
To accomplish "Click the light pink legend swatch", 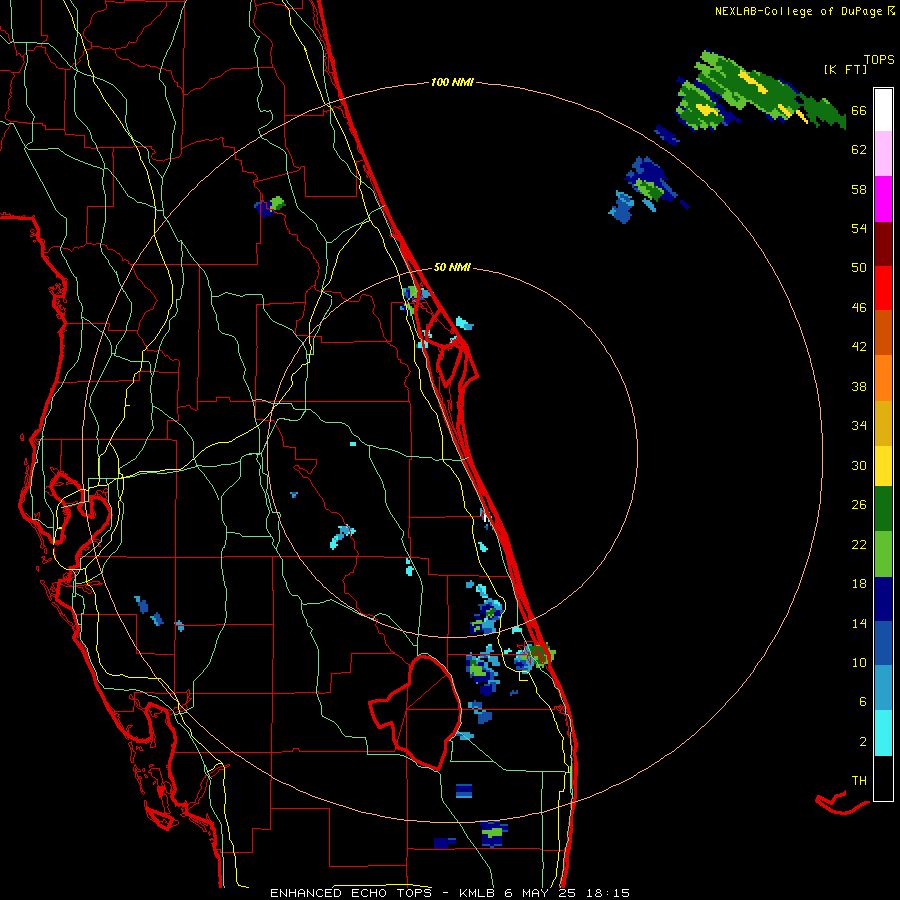I will click(883, 153).
